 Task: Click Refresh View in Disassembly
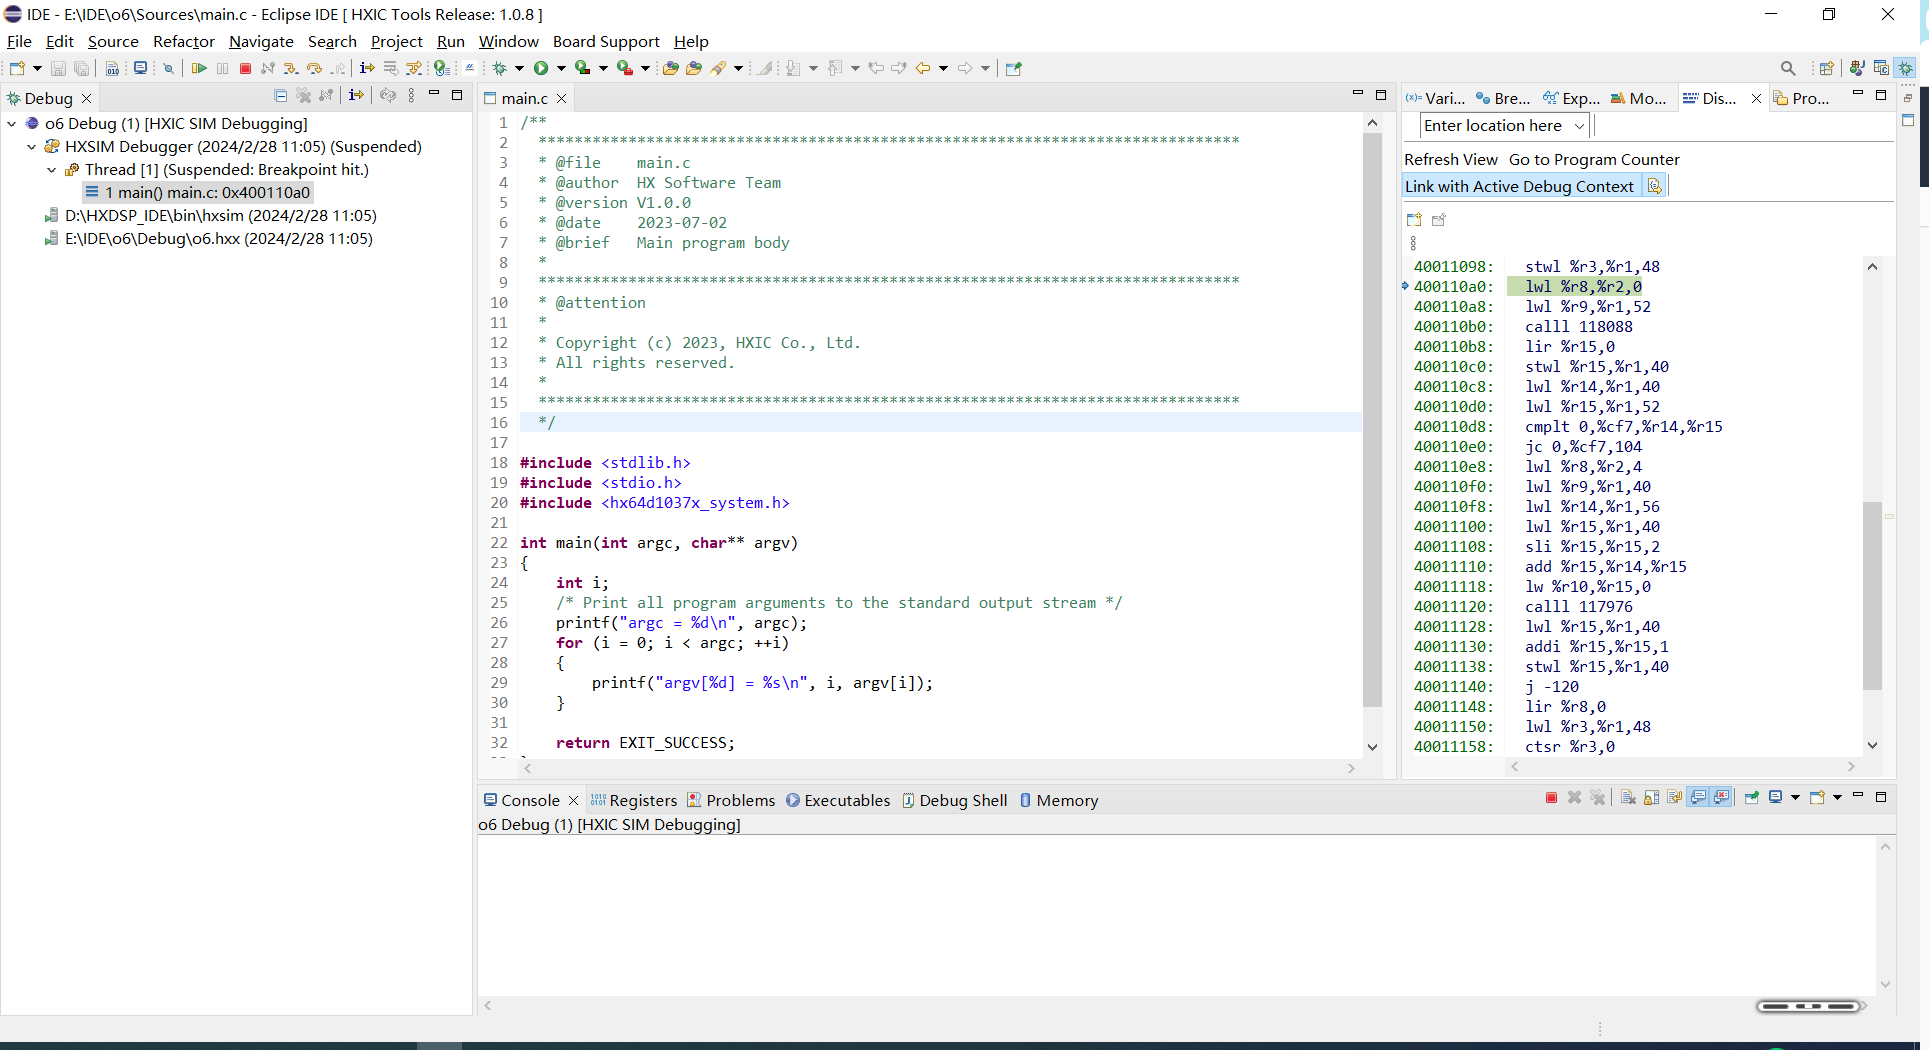click(1451, 160)
